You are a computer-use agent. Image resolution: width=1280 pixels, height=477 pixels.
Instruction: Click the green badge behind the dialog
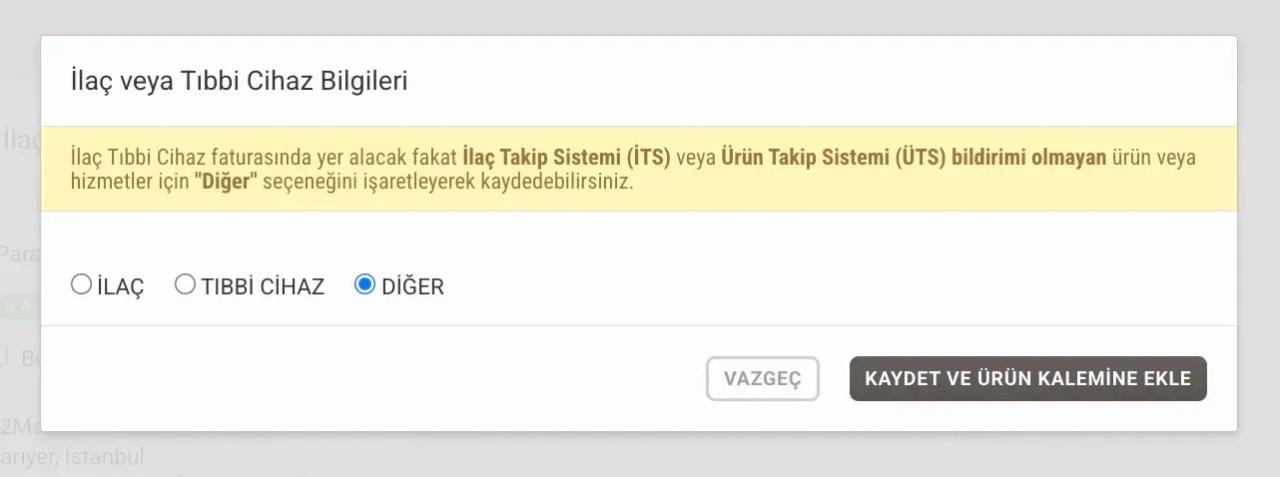[18, 307]
